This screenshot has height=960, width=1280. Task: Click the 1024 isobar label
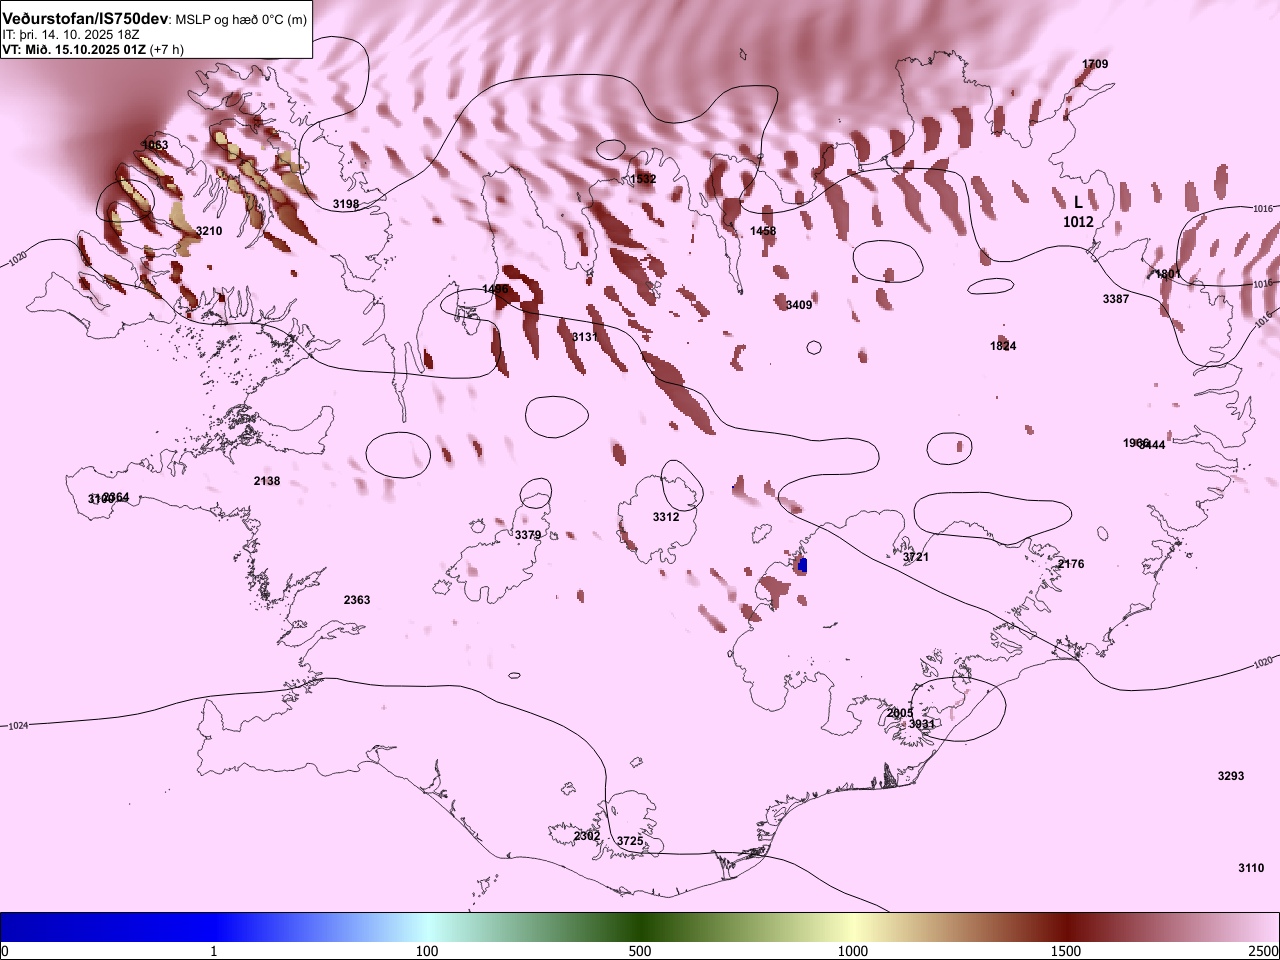(18, 725)
